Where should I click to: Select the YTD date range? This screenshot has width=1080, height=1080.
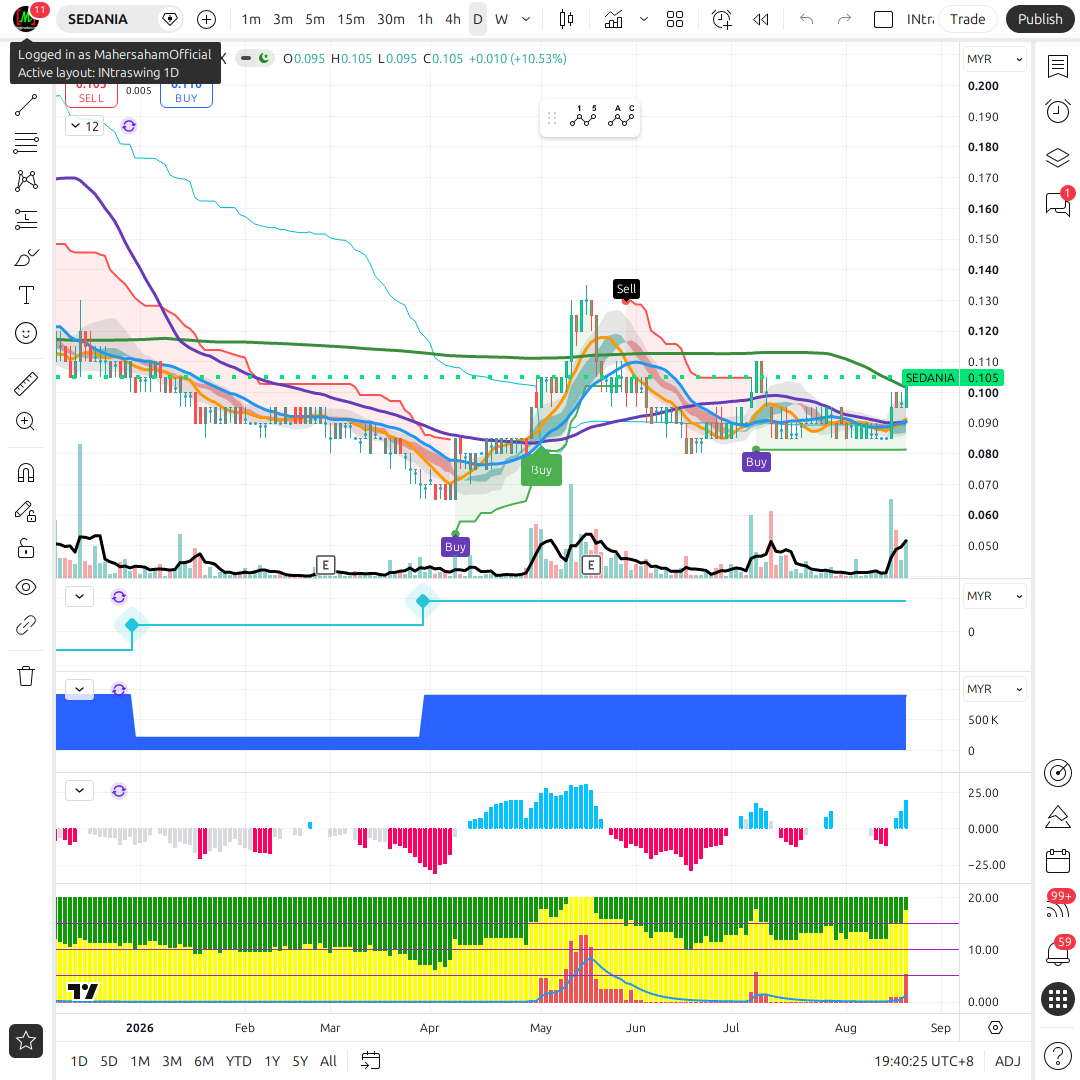(238, 1061)
